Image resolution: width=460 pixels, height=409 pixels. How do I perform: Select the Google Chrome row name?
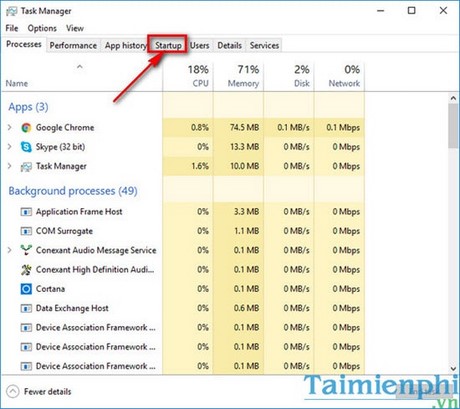(65, 128)
